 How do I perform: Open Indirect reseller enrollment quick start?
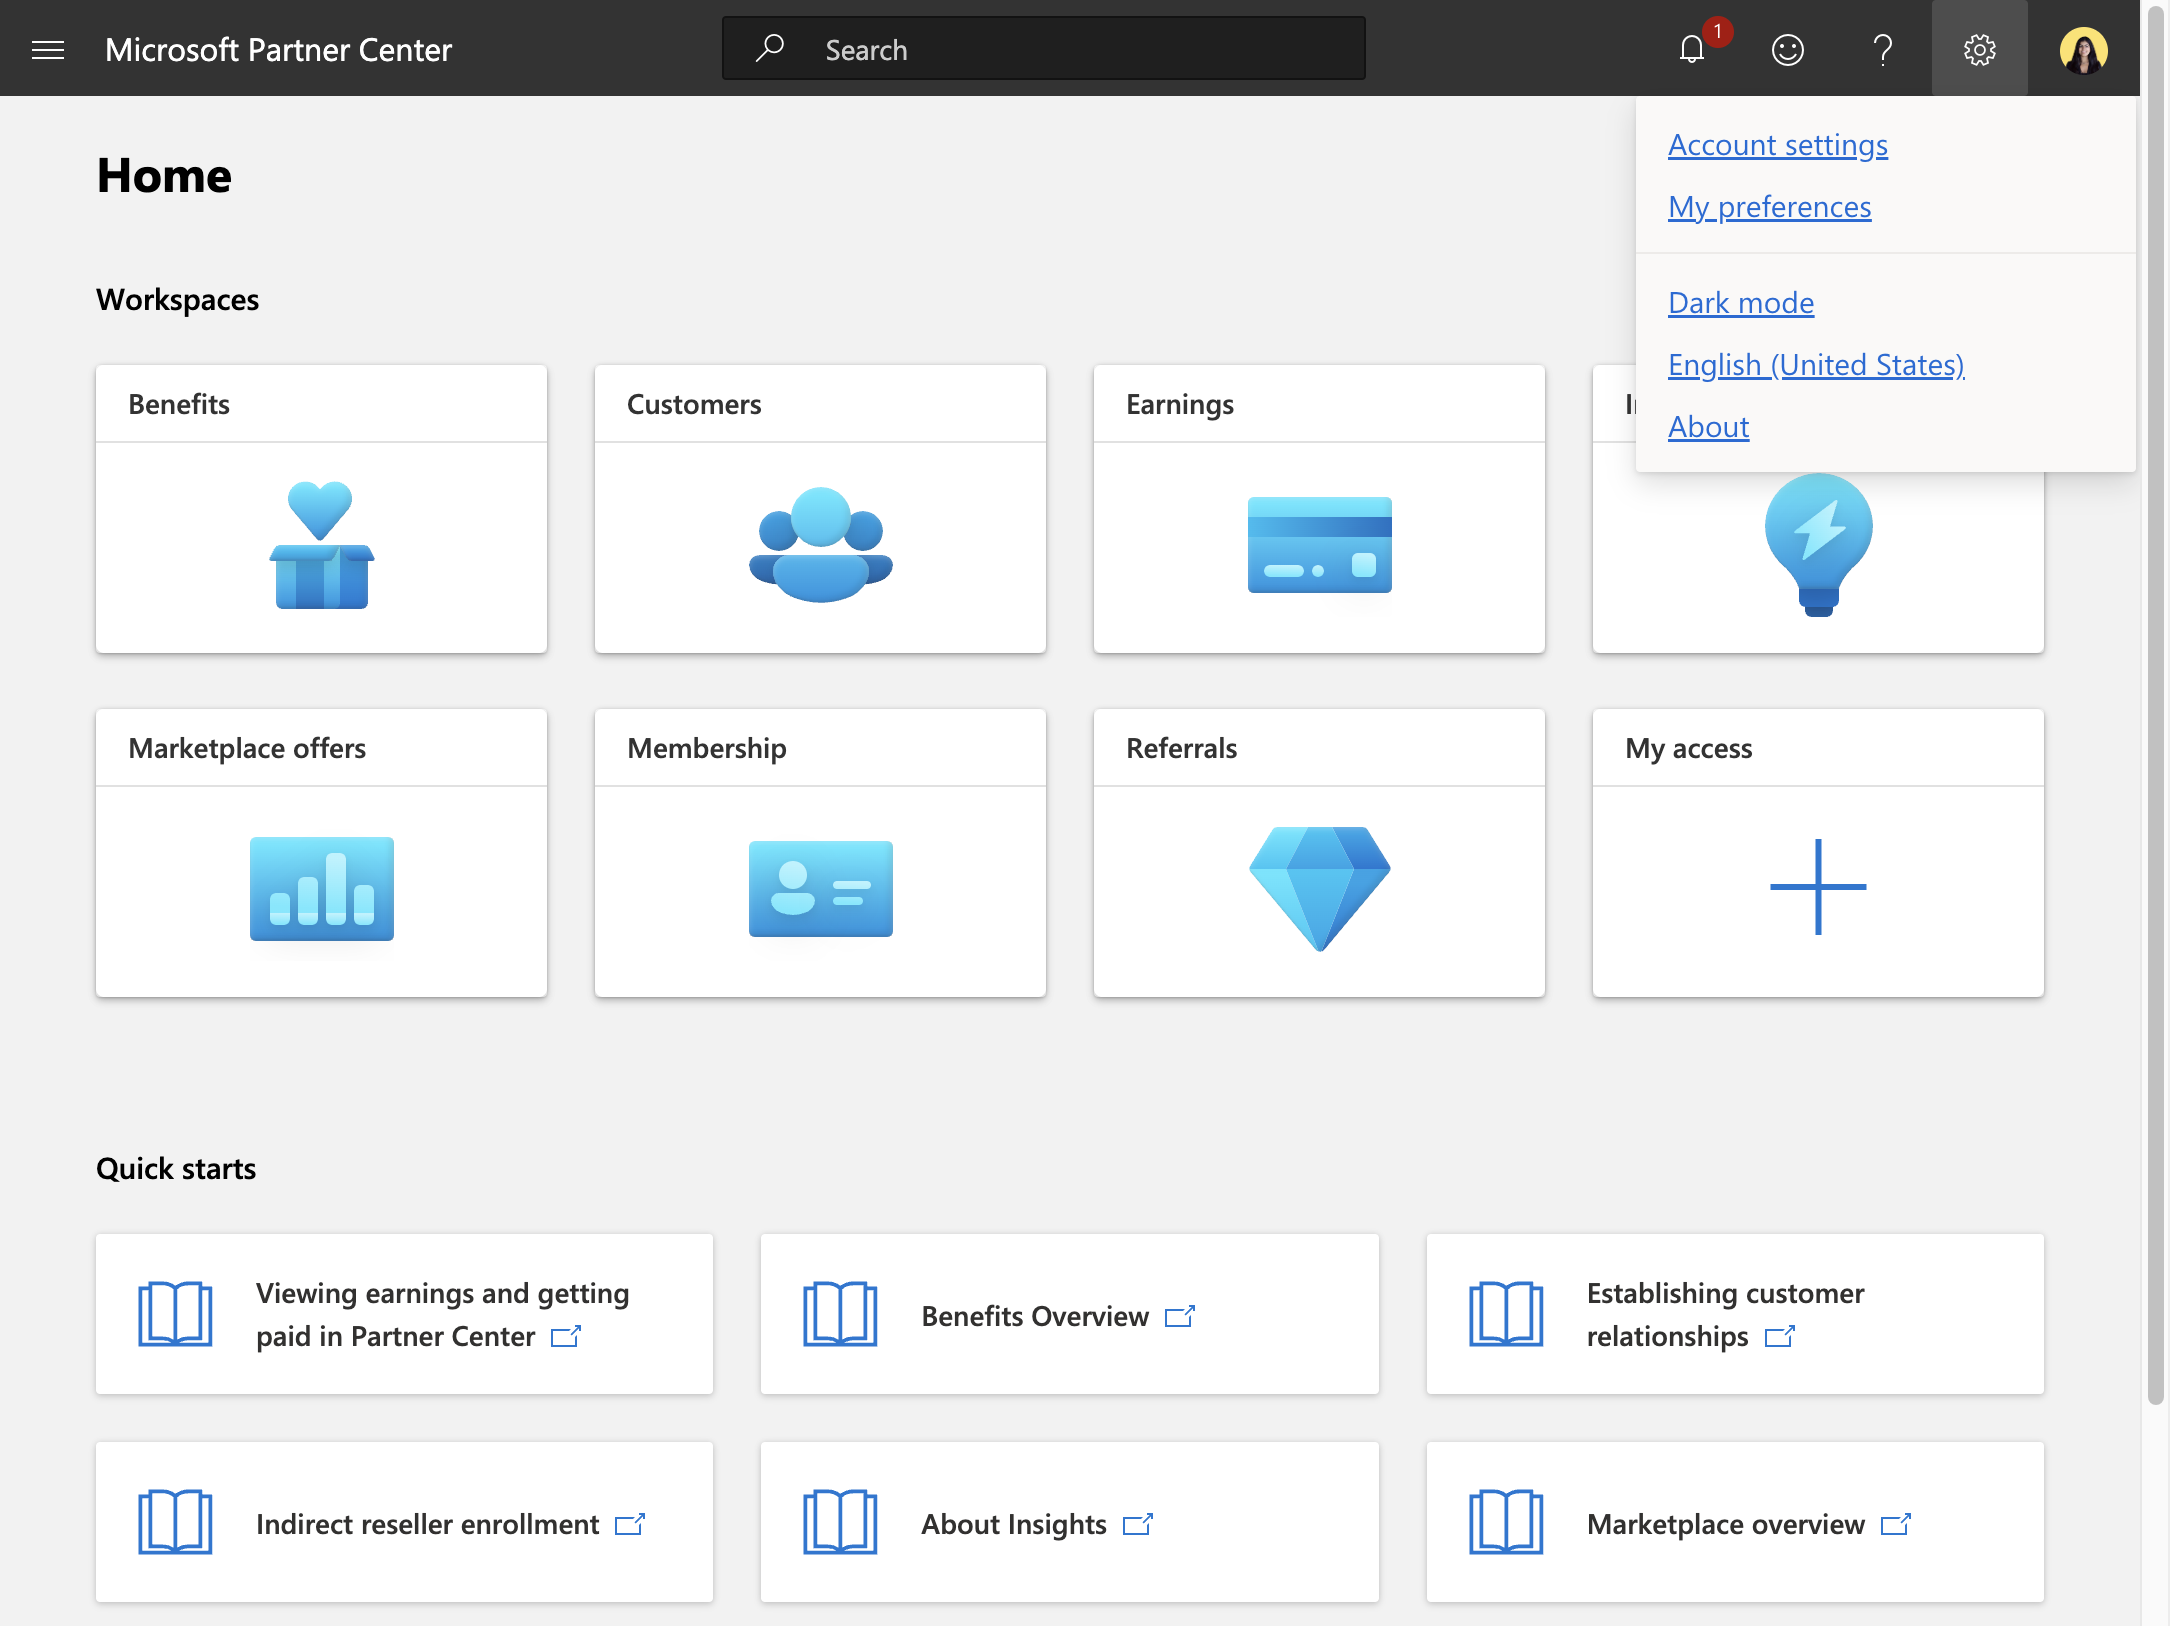pyautogui.click(x=405, y=1522)
